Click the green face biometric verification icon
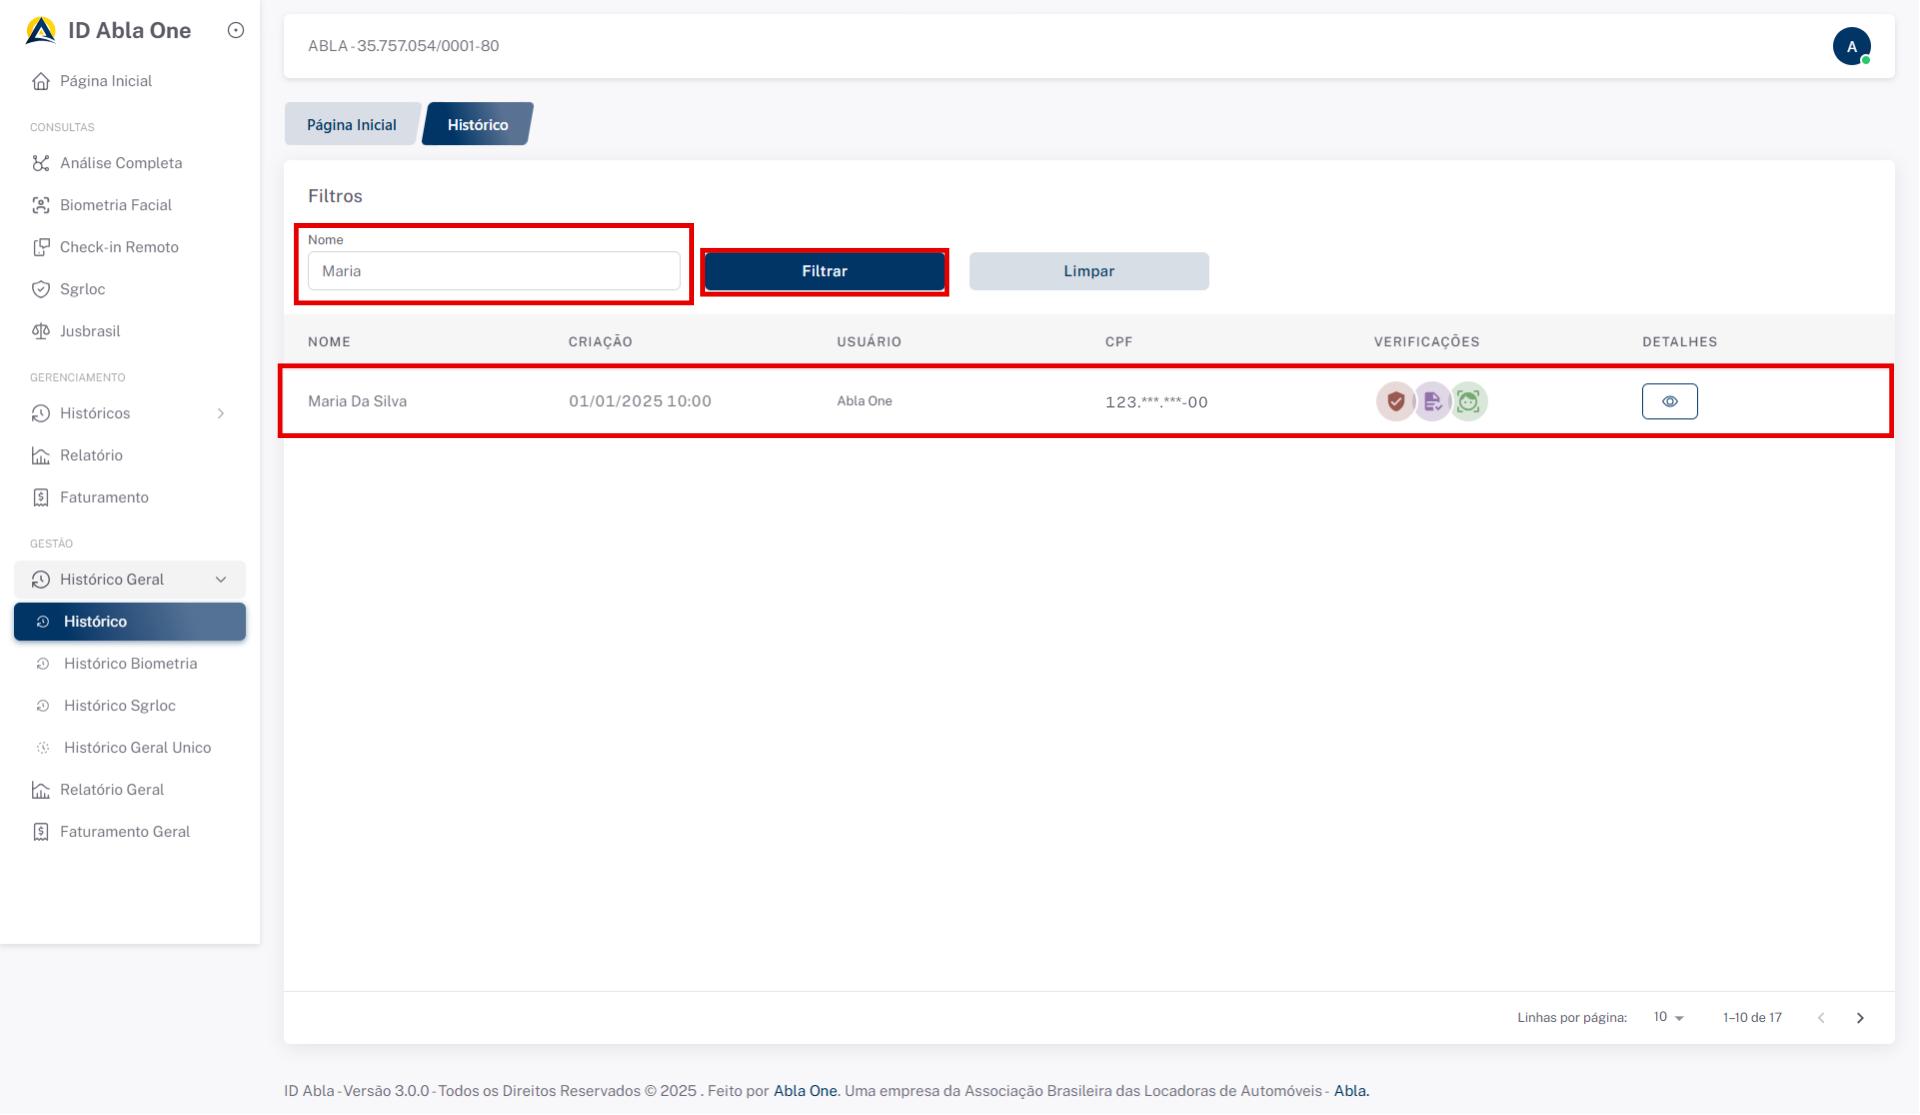The image size is (1920, 1115). 1468,402
